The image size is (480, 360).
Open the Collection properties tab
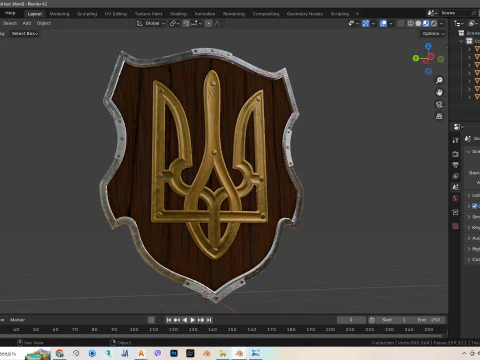[455, 212]
